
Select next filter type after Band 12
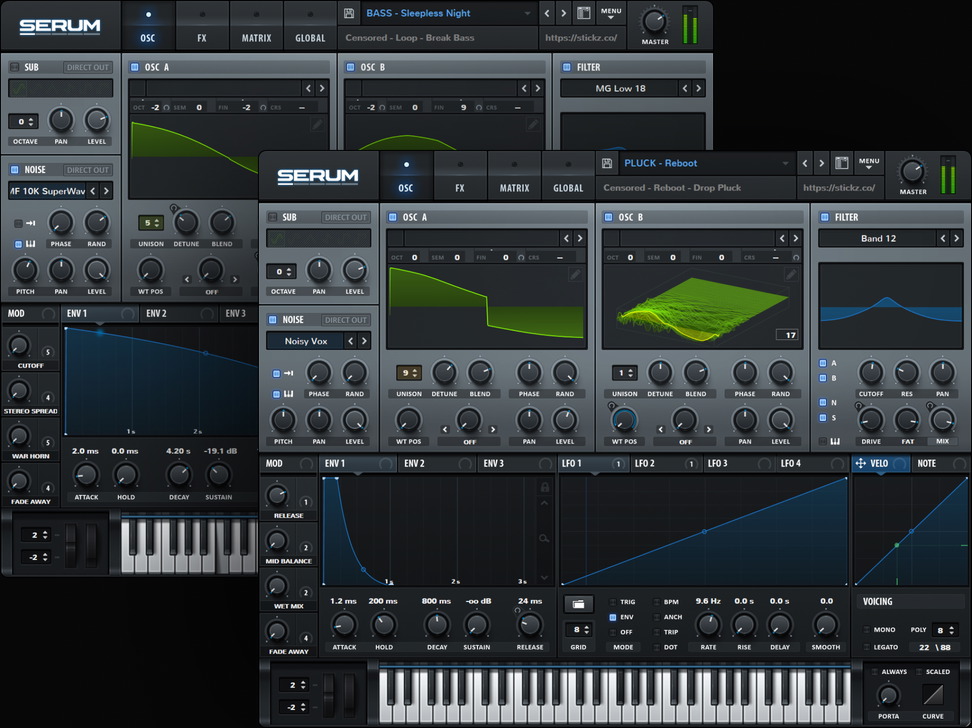point(957,238)
